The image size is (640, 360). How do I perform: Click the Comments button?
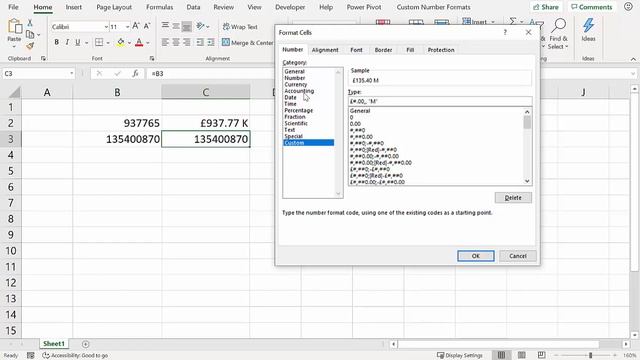[591, 7]
